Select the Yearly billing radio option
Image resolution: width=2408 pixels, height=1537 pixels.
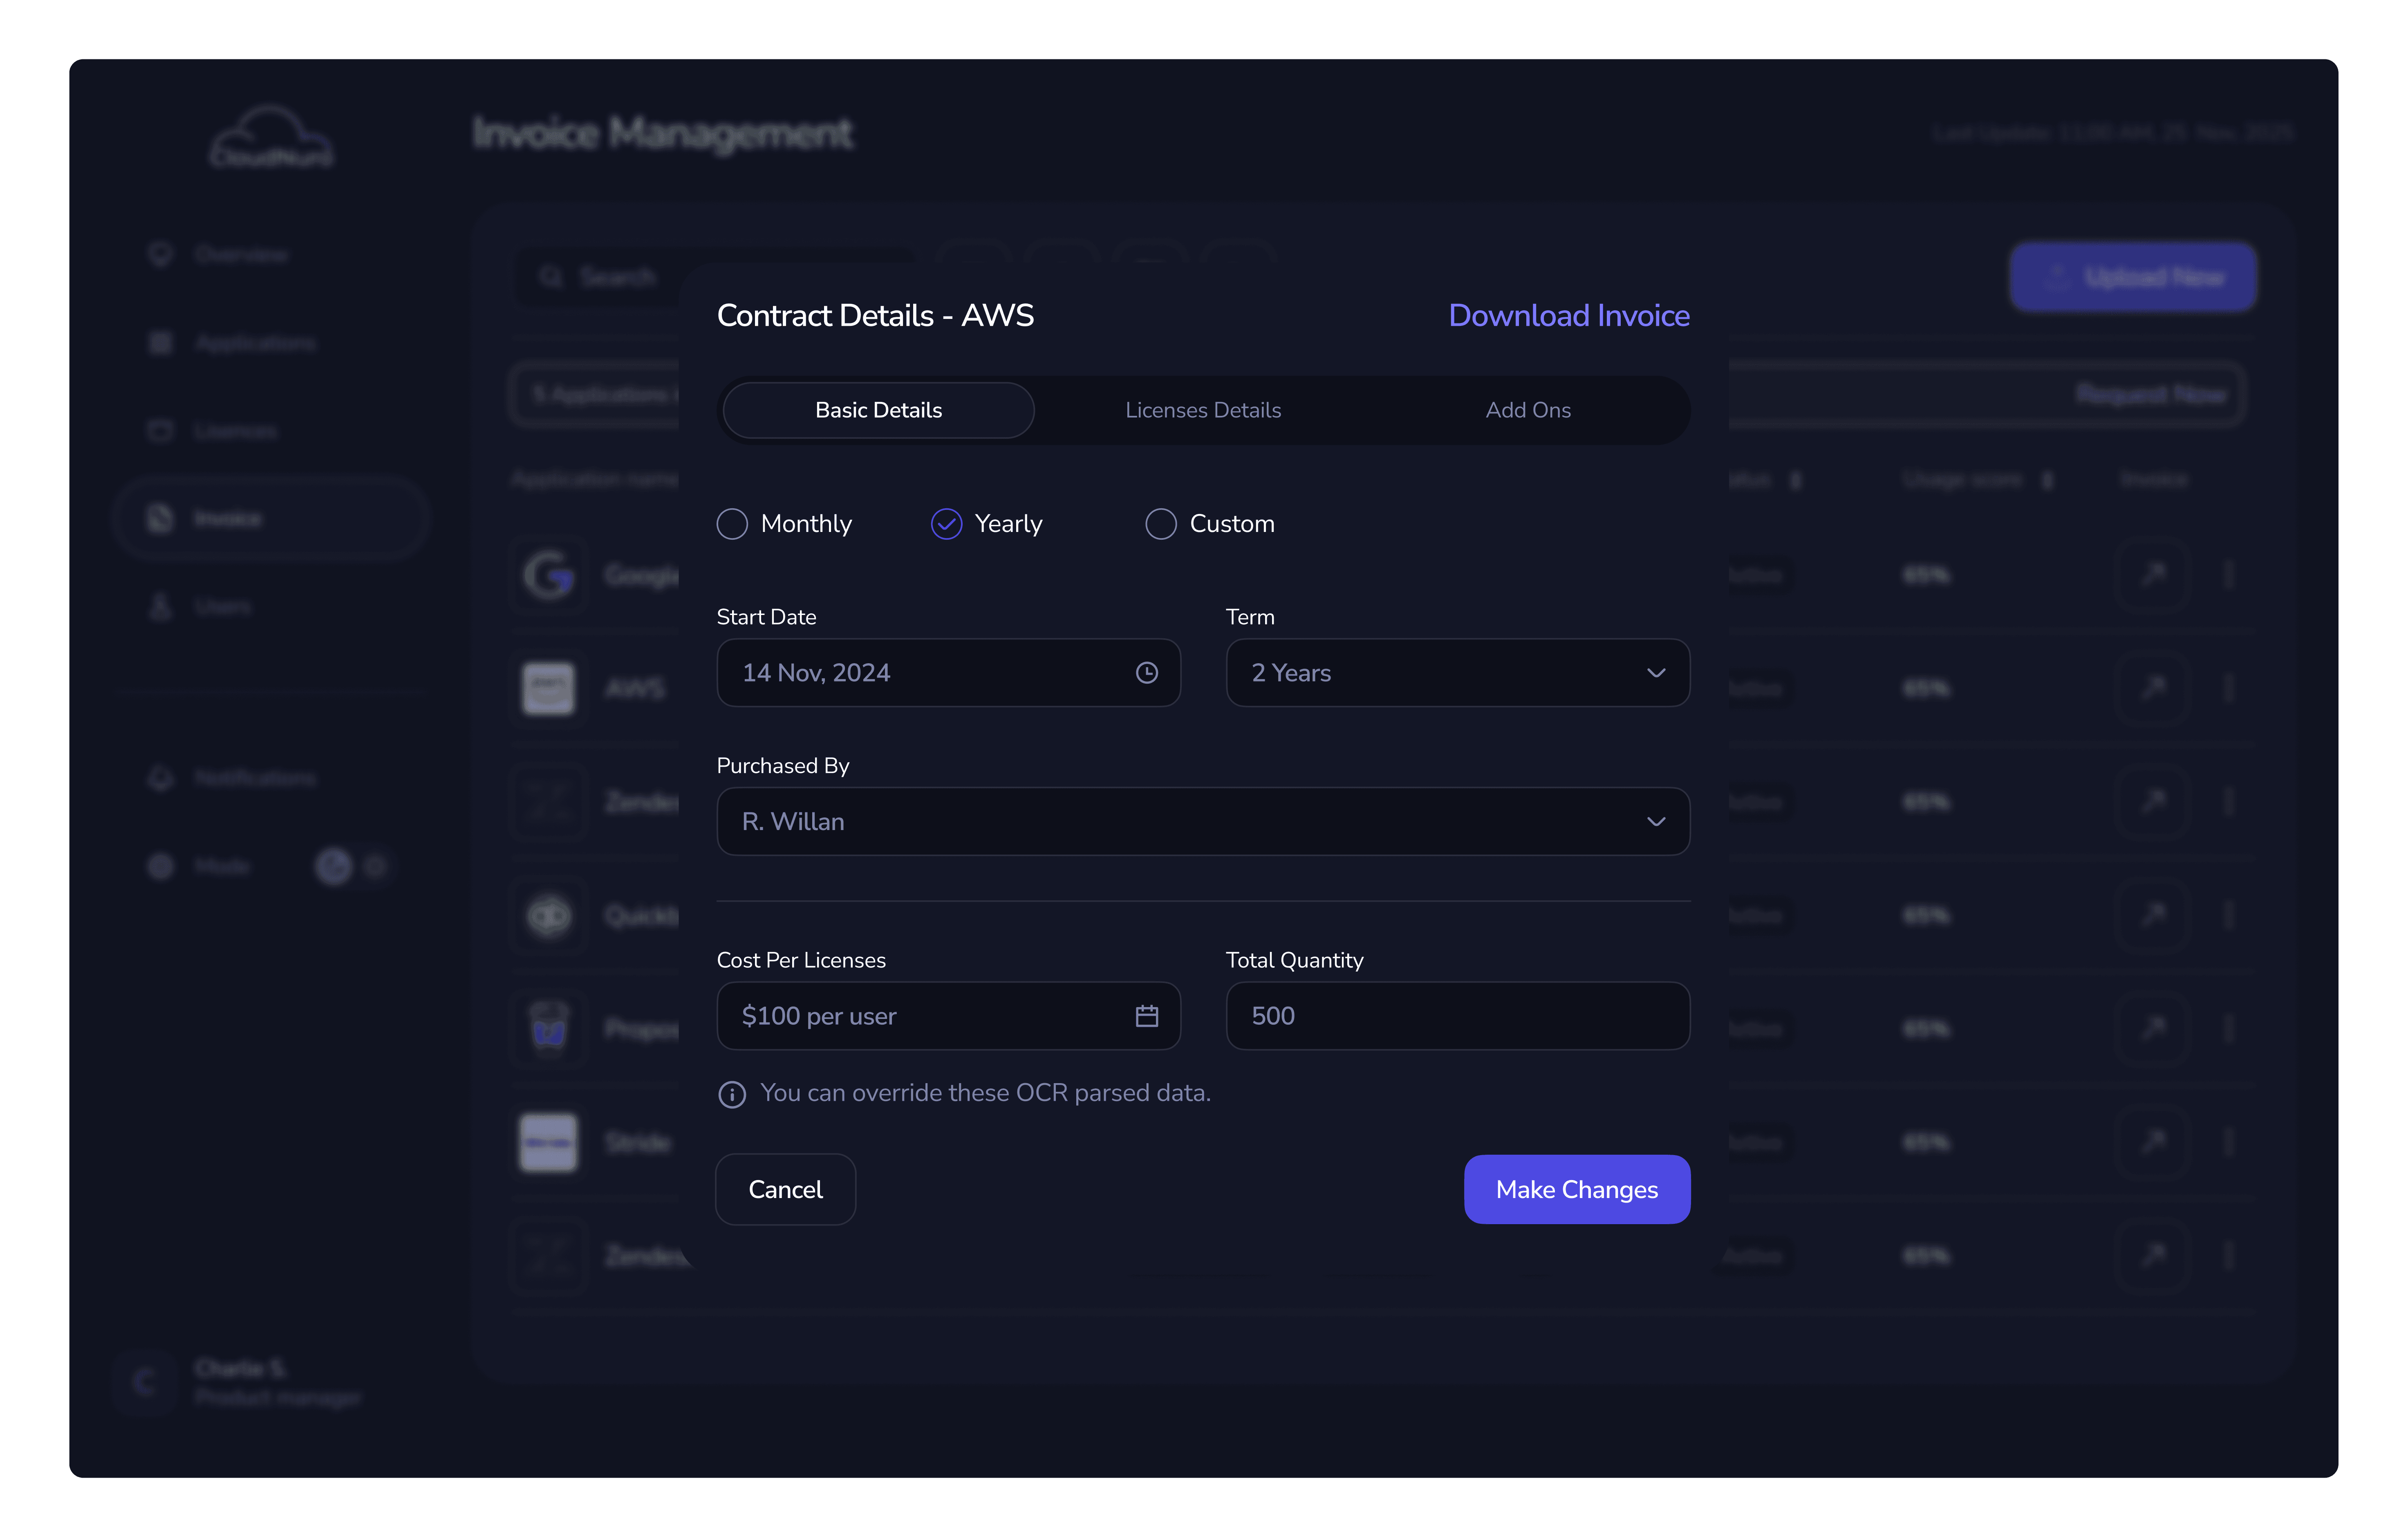pos(946,524)
